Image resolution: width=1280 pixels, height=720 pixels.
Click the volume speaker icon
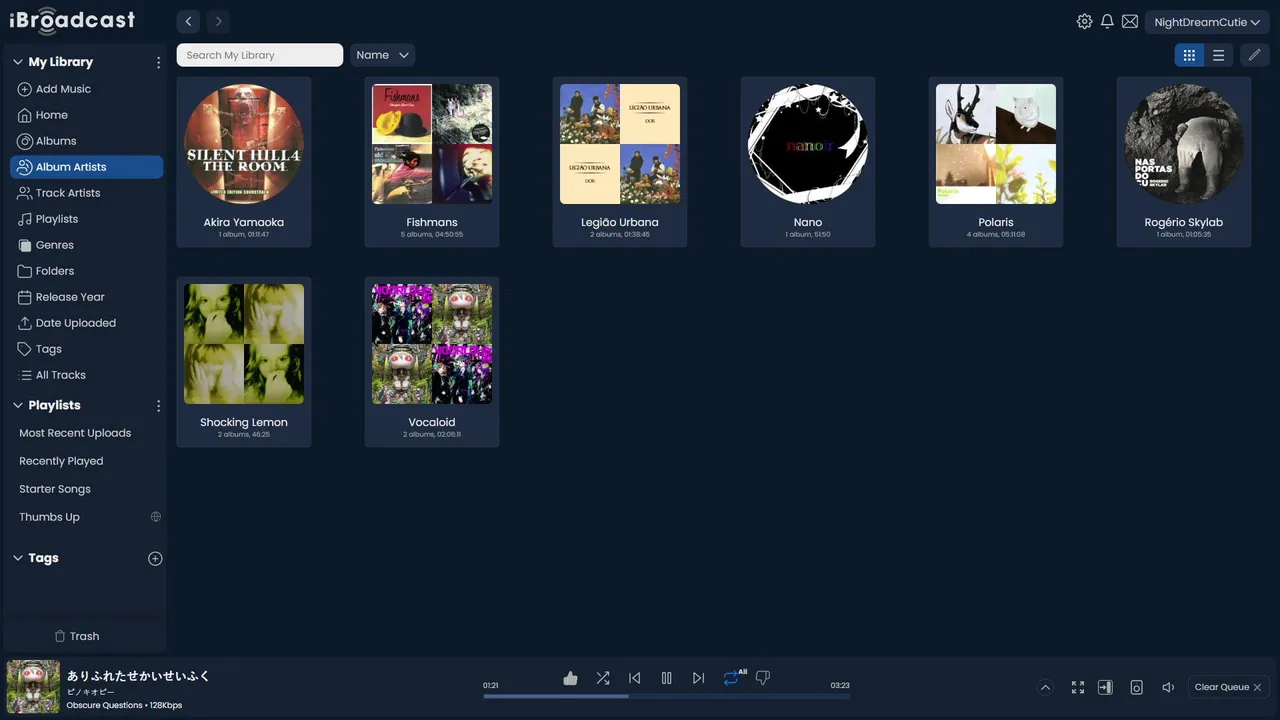pyautogui.click(x=1167, y=687)
